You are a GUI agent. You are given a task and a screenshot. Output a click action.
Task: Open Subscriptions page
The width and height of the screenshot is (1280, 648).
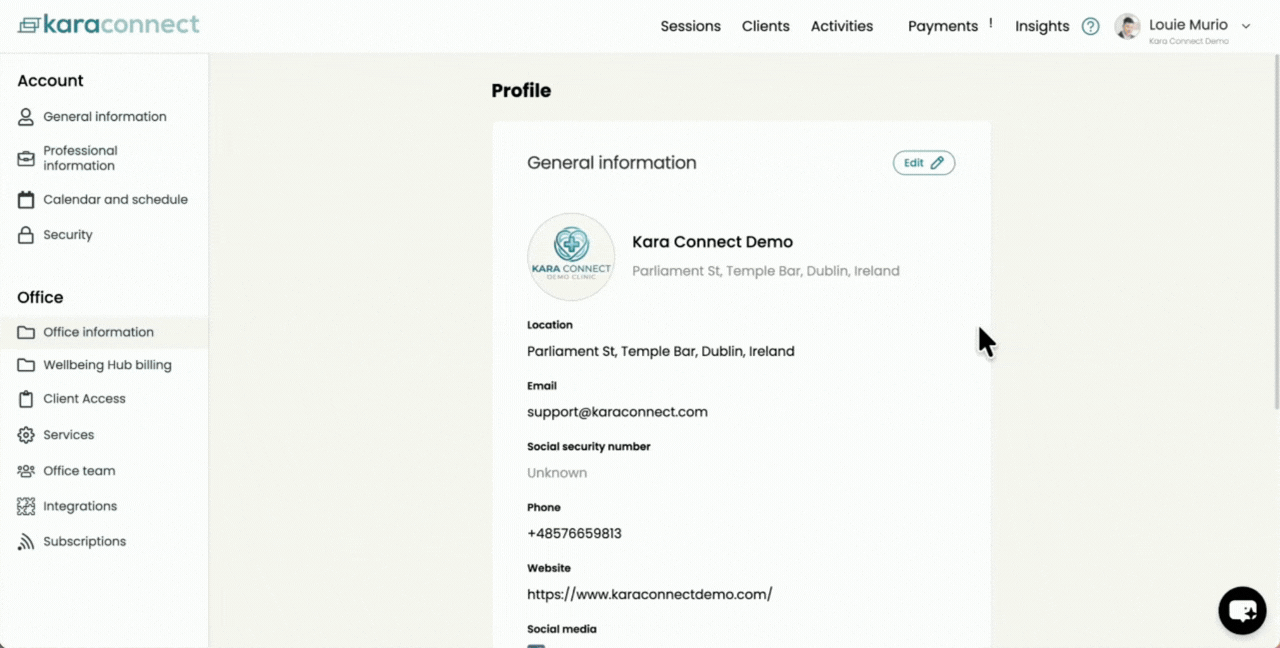pyautogui.click(x=104, y=542)
